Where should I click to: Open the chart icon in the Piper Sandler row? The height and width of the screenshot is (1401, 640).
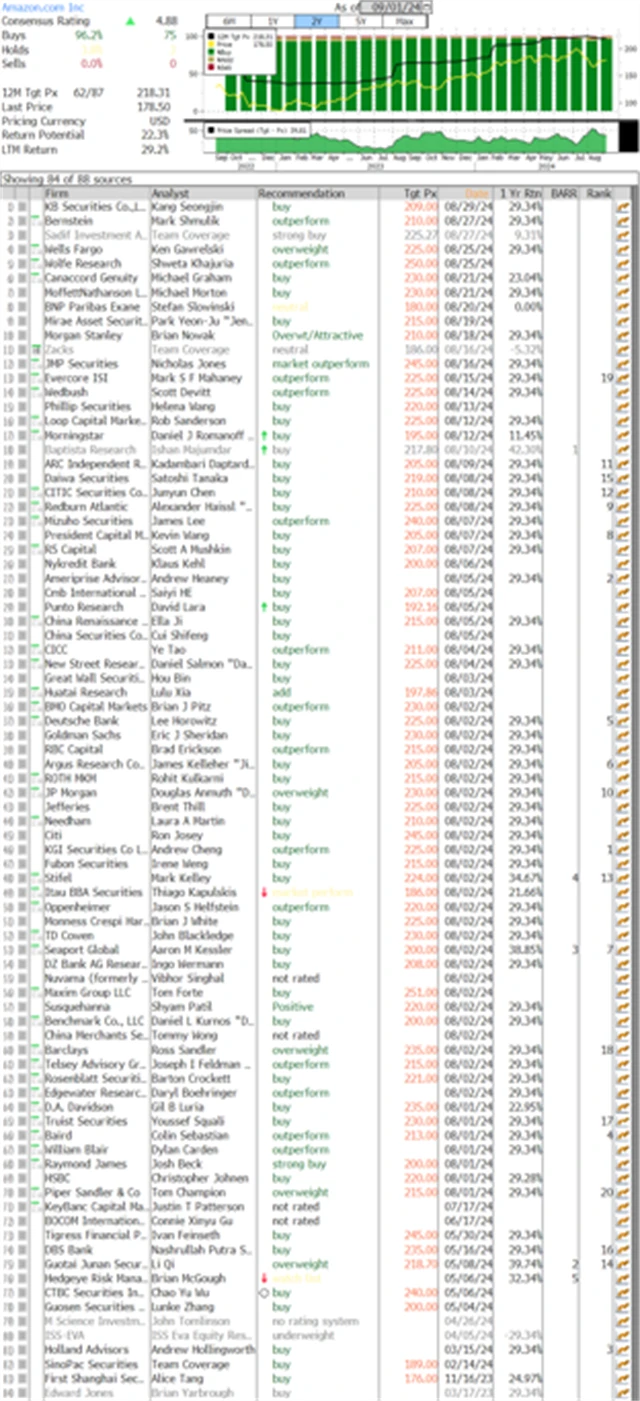click(x=623, y=1191)
